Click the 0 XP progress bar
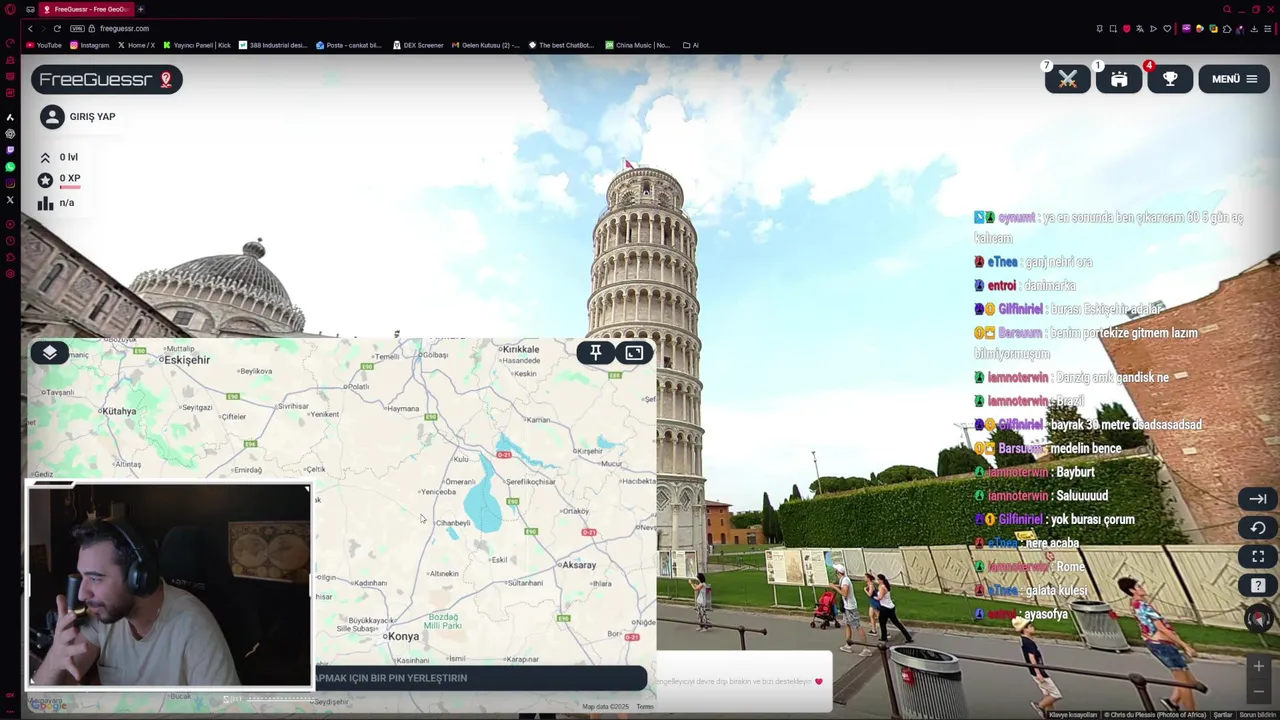 coord(70,186)
